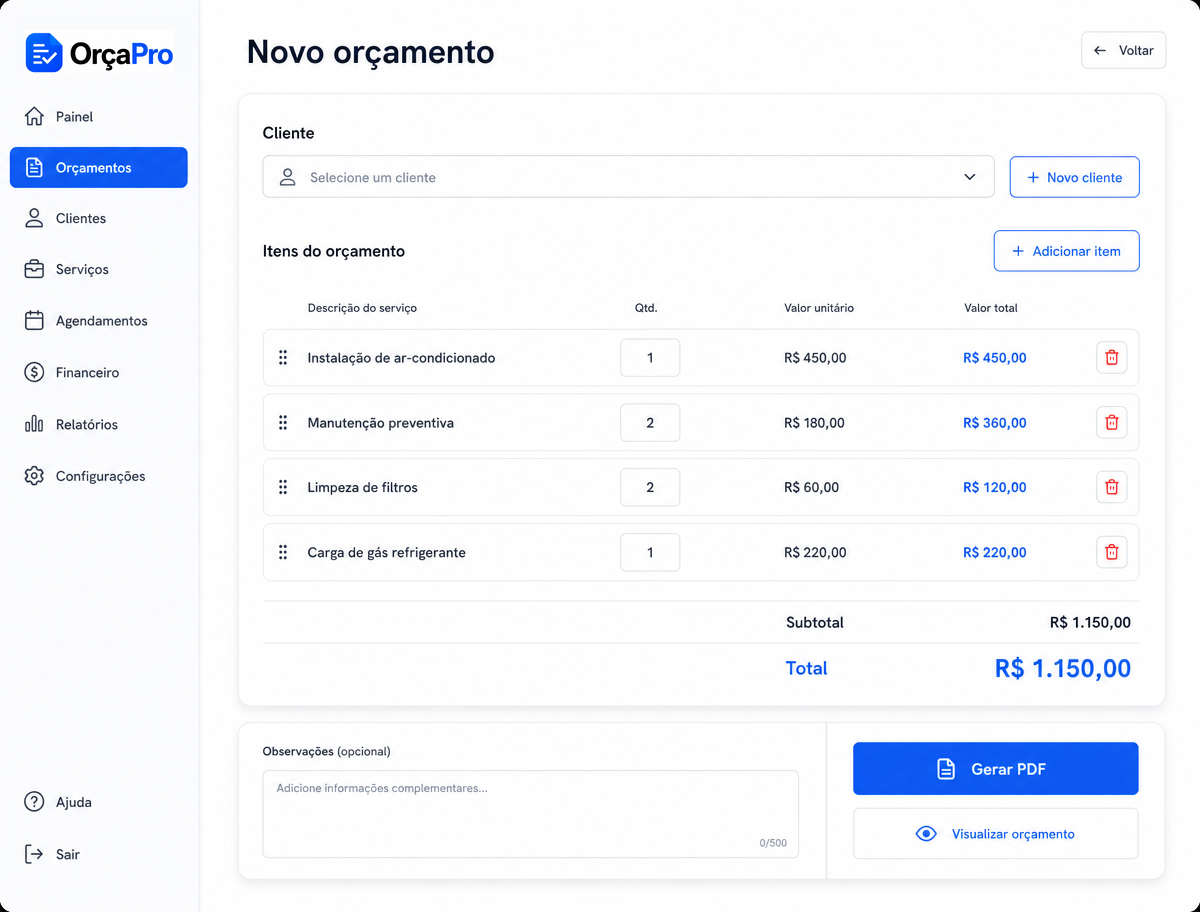Open Relatórios from the sidebar

(98, 424)
